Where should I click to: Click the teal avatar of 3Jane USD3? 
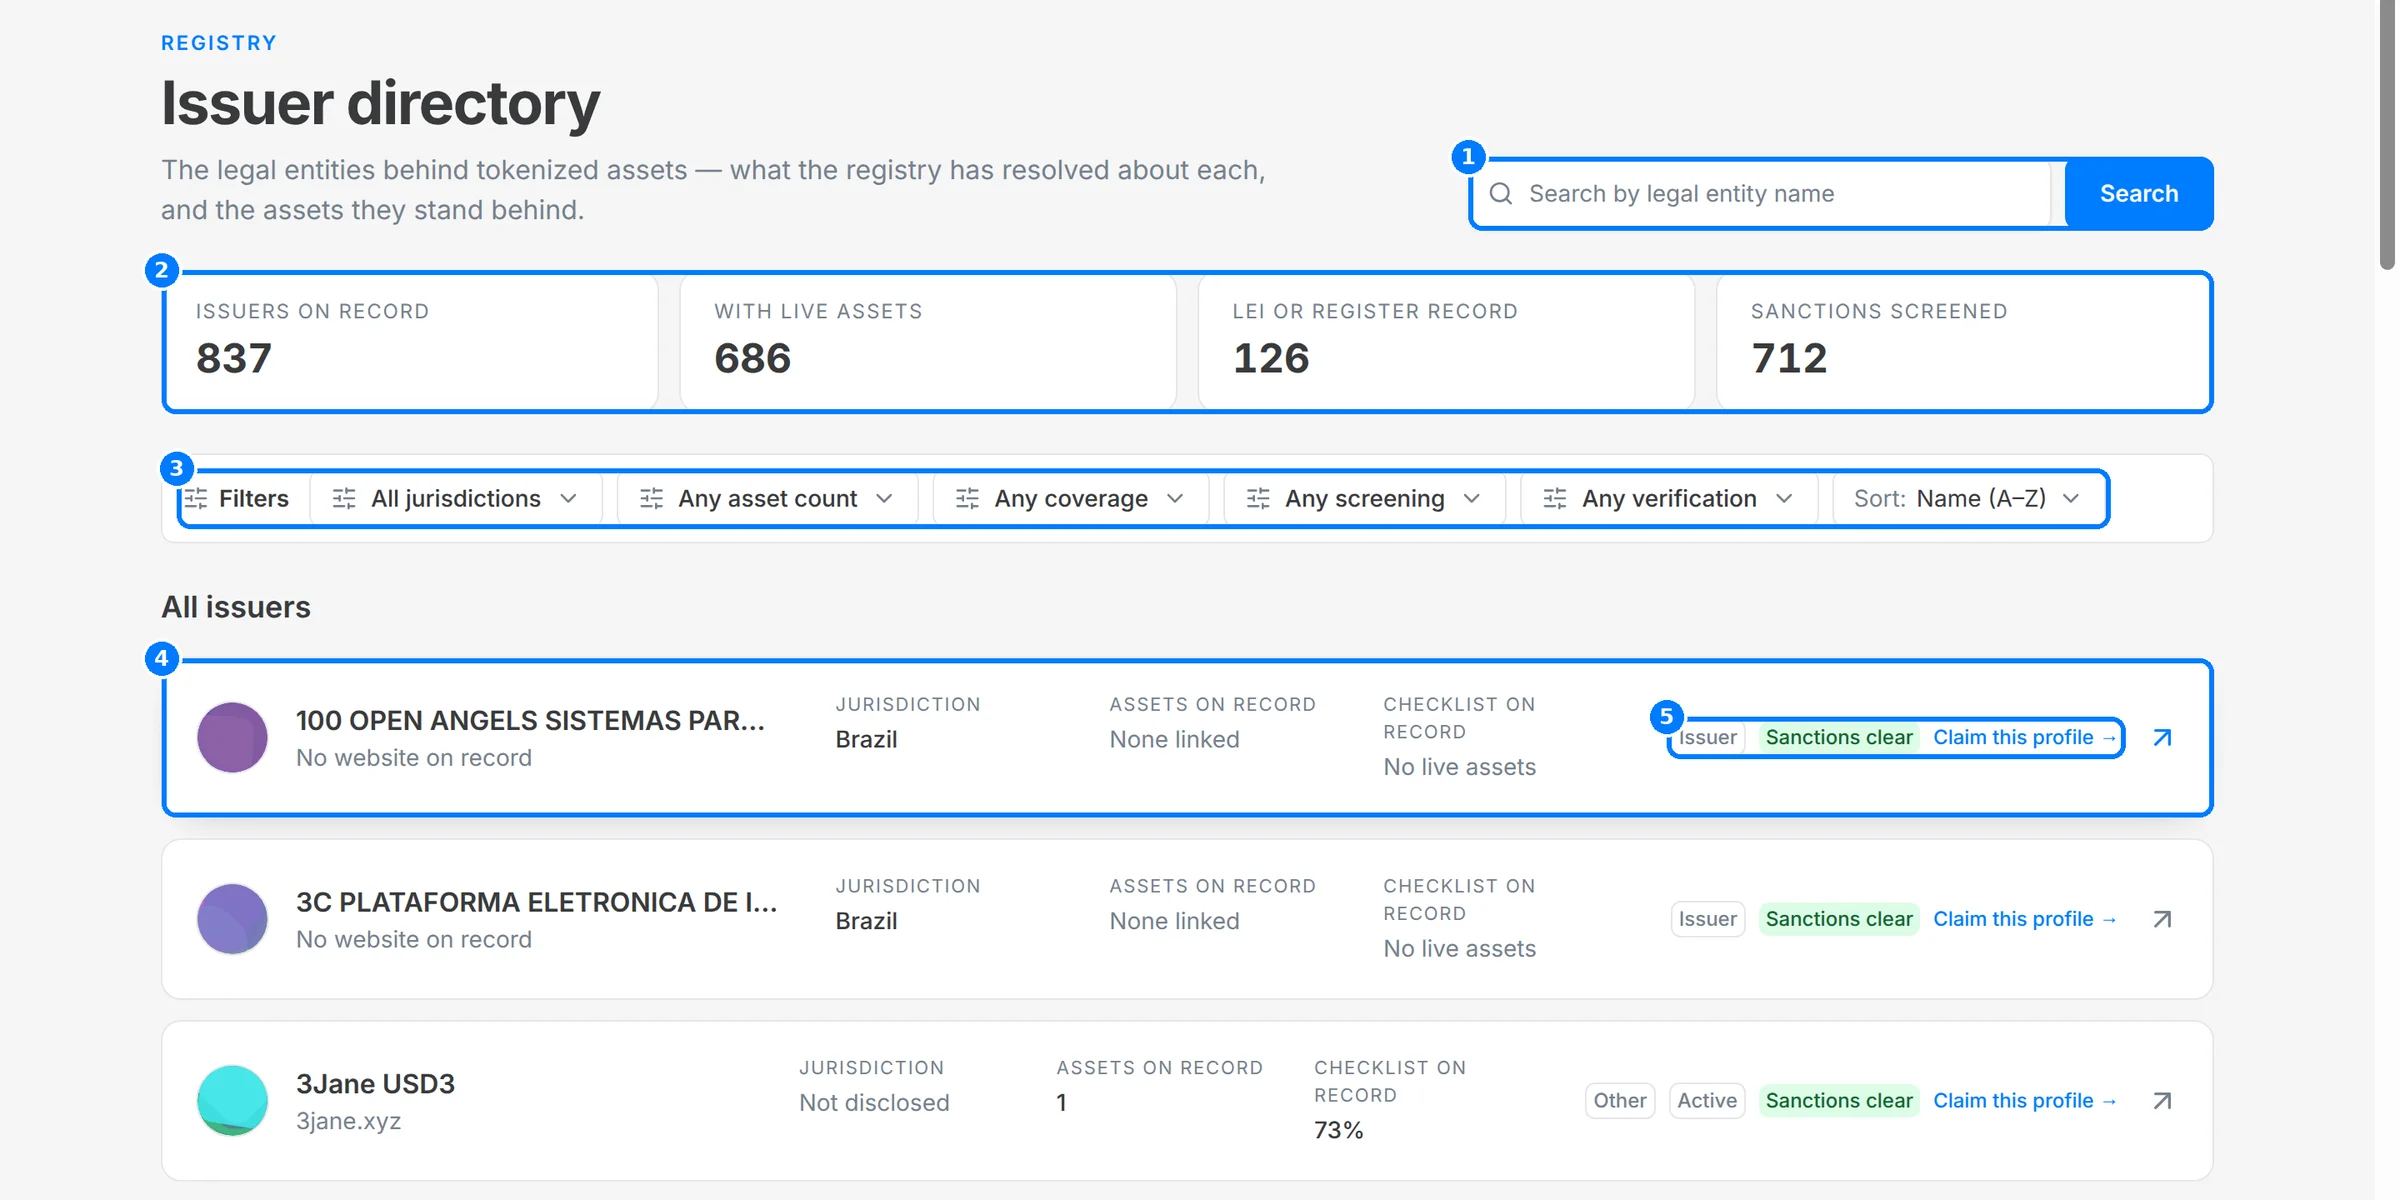tap(232, 1101)
